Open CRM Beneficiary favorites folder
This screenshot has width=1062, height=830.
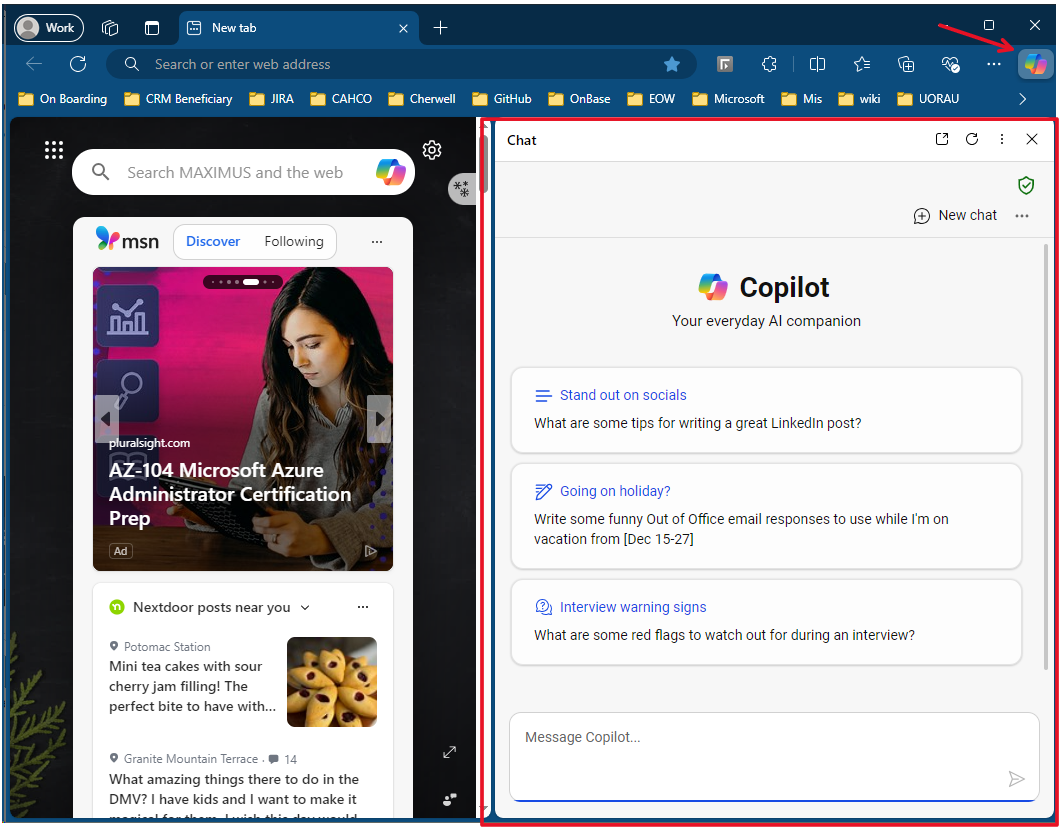click(178, 99)
